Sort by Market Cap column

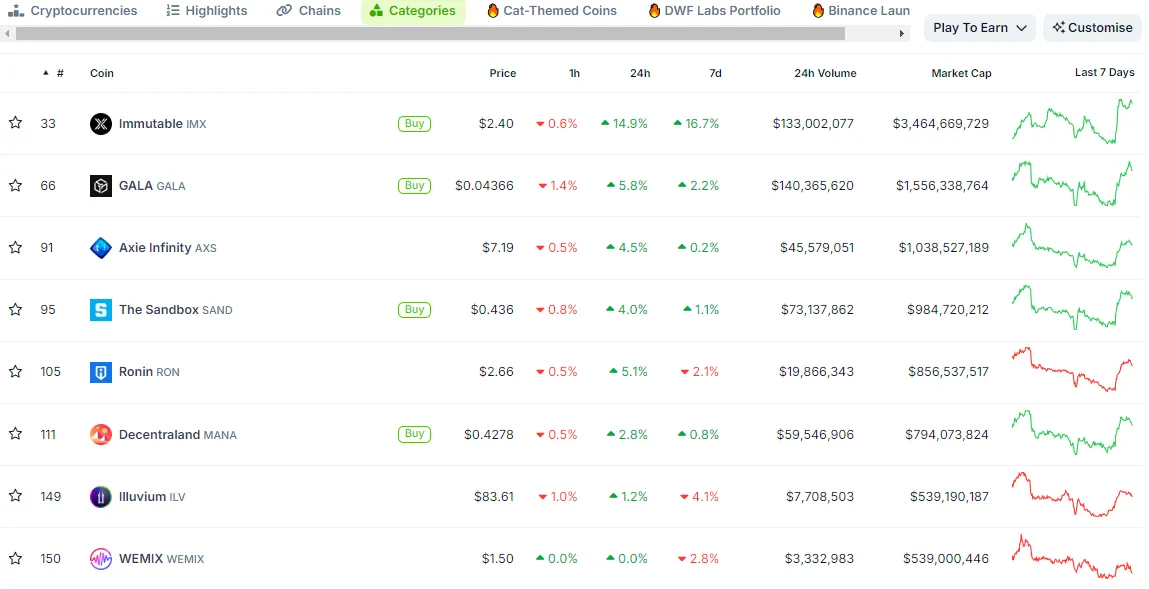tap(961, 73)
